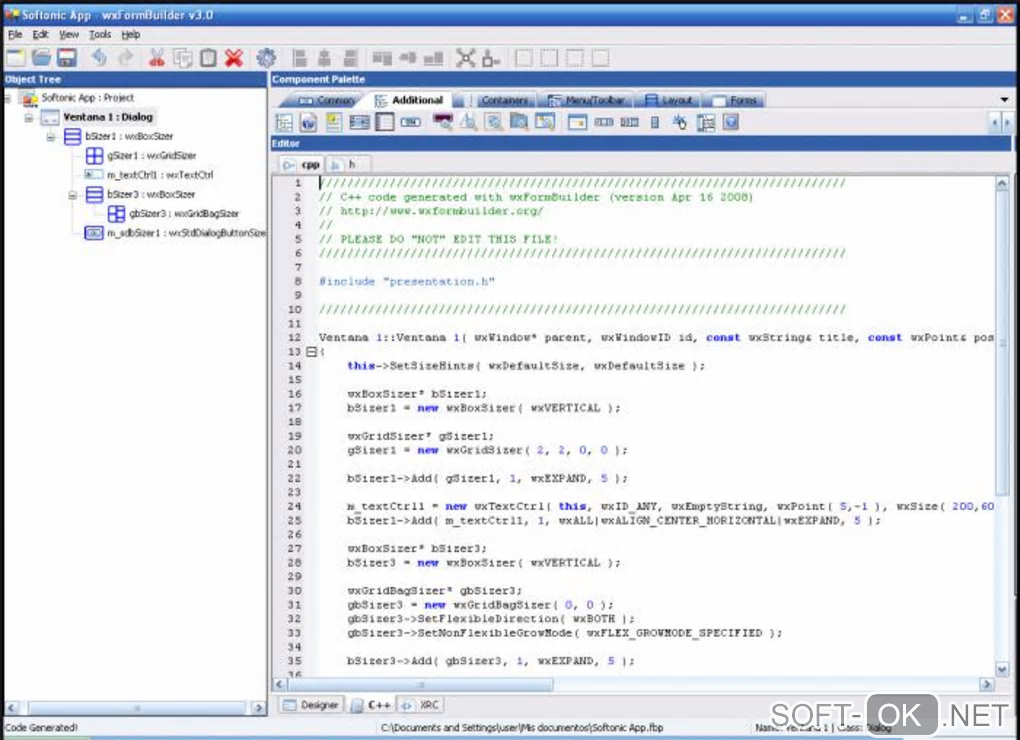The width and height of the screenshot is (1020, 740).
Task: Click the Generate Code gear icon
Action: click(266, 58)
